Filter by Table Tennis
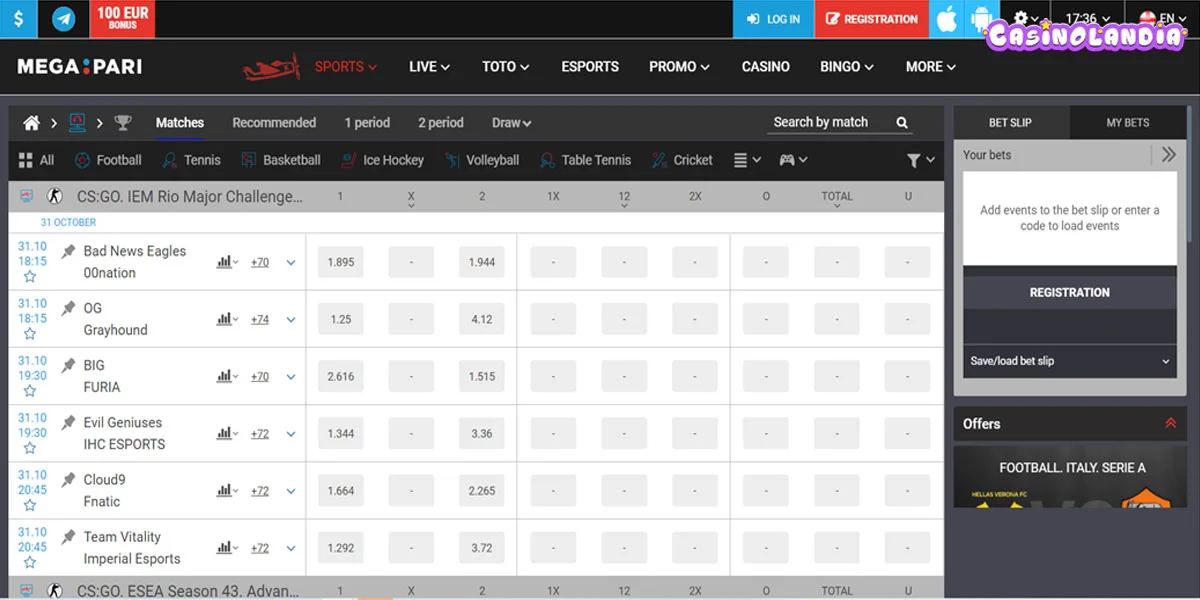 coord(585,160)
